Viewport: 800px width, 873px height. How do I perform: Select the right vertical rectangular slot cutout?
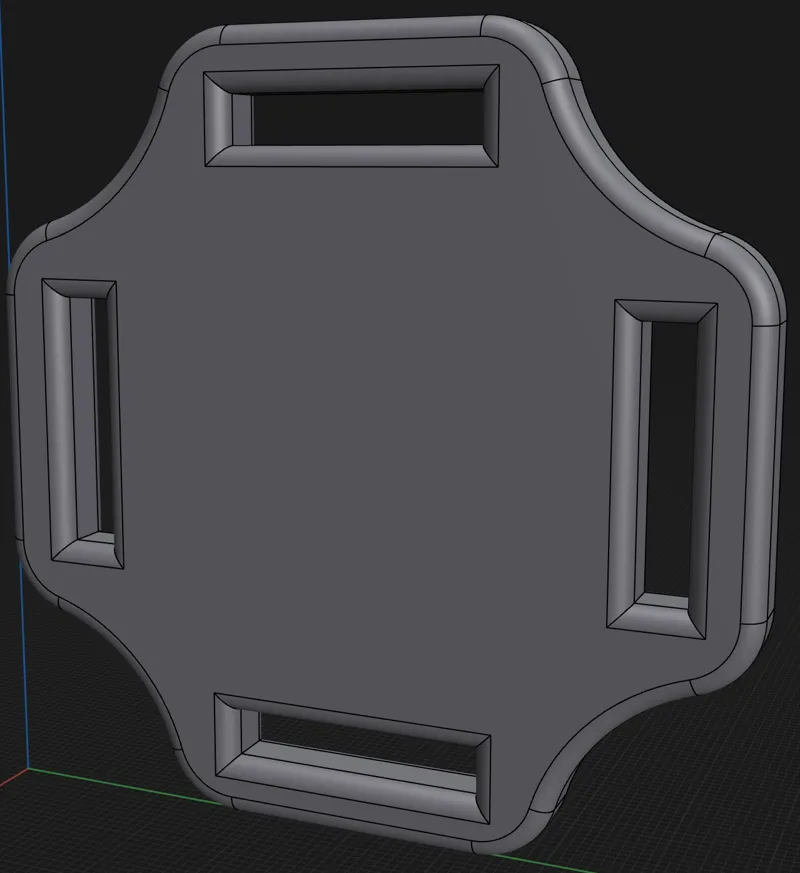pyautogui.click(x=661, y=469)
